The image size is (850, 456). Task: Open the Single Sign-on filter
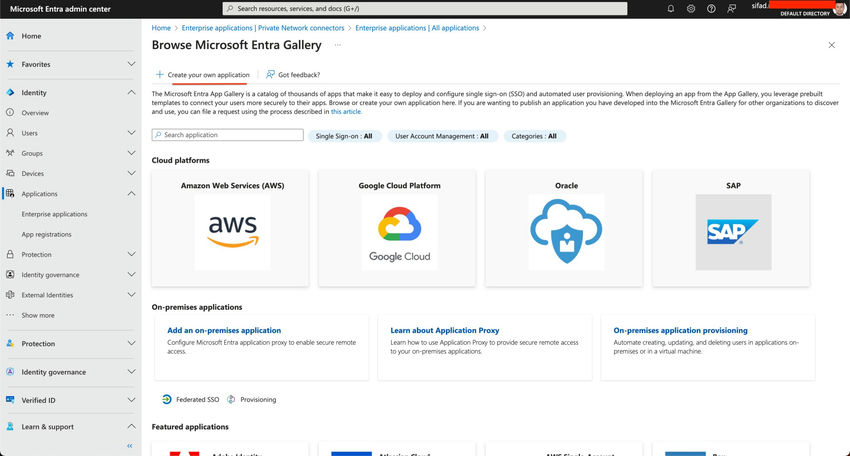[x=344, y=136]
